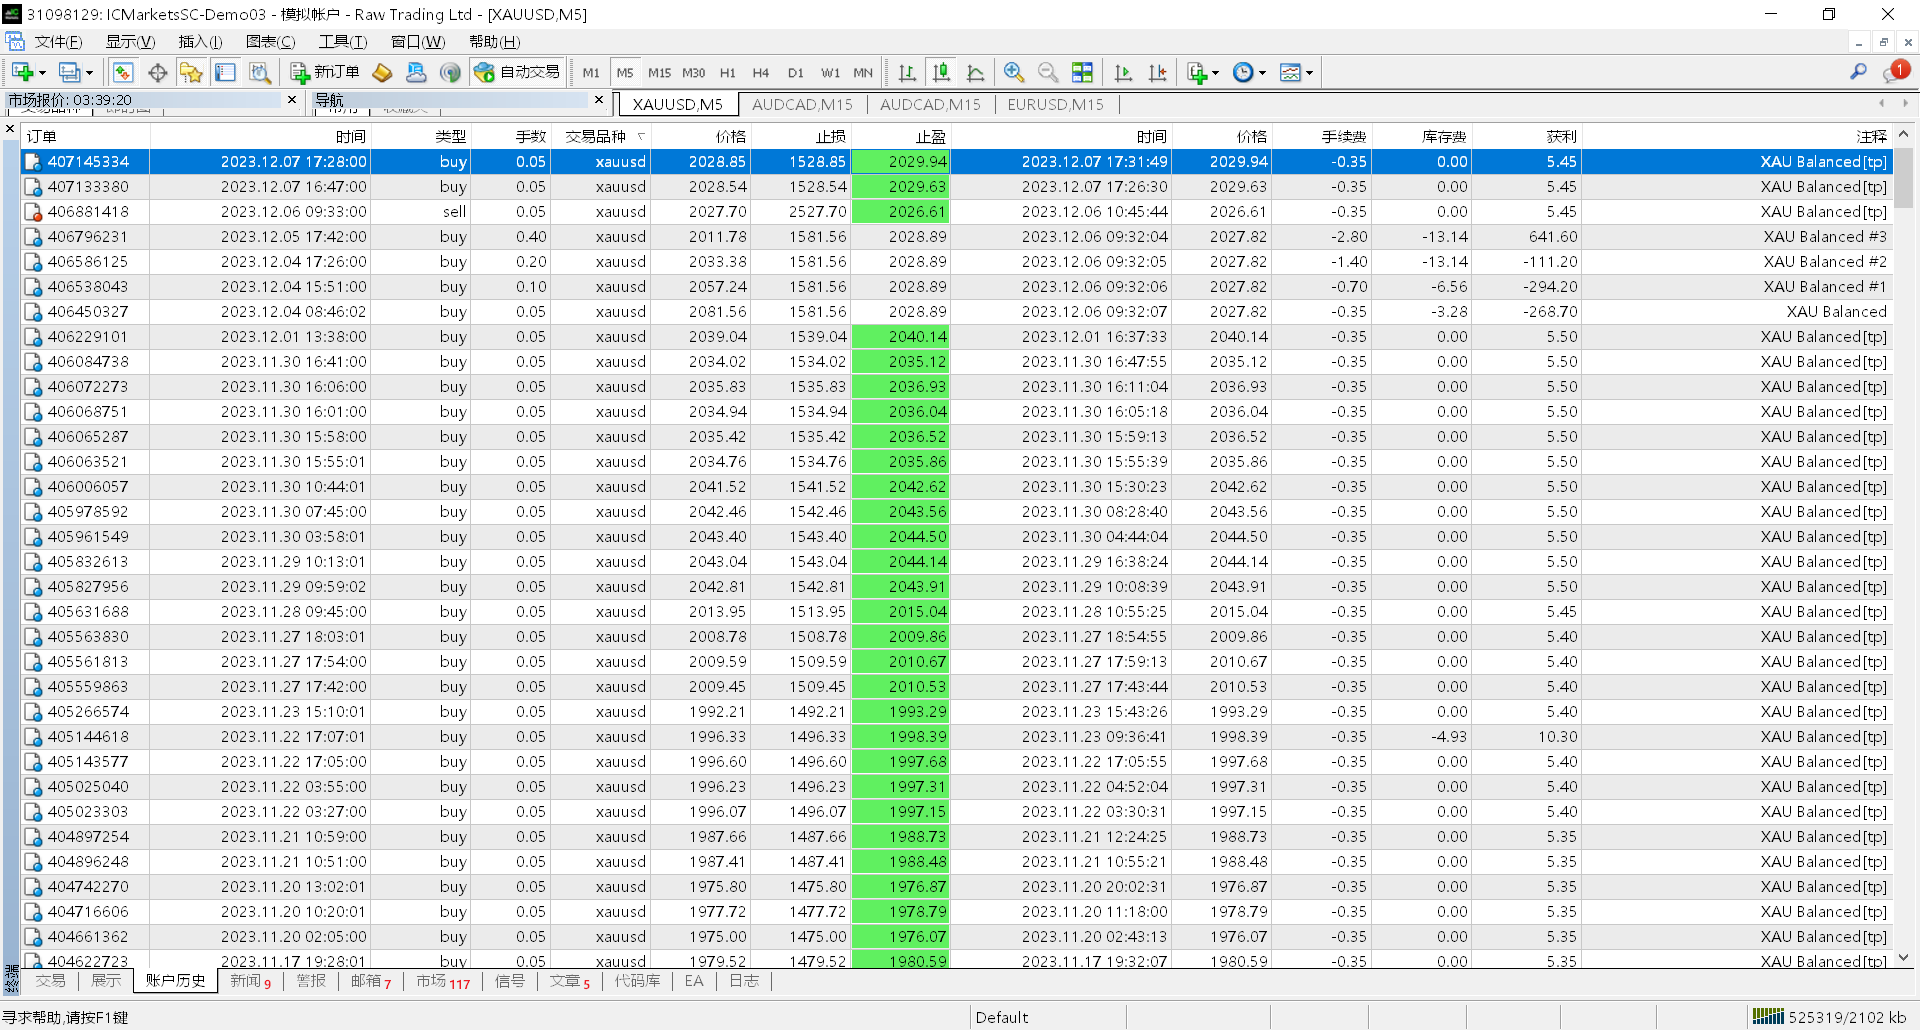The height and width of the screenshot is (1030, 1920).
Task: Switch to the EURUSD,M15 chart tab
Action: [1055, 104]
